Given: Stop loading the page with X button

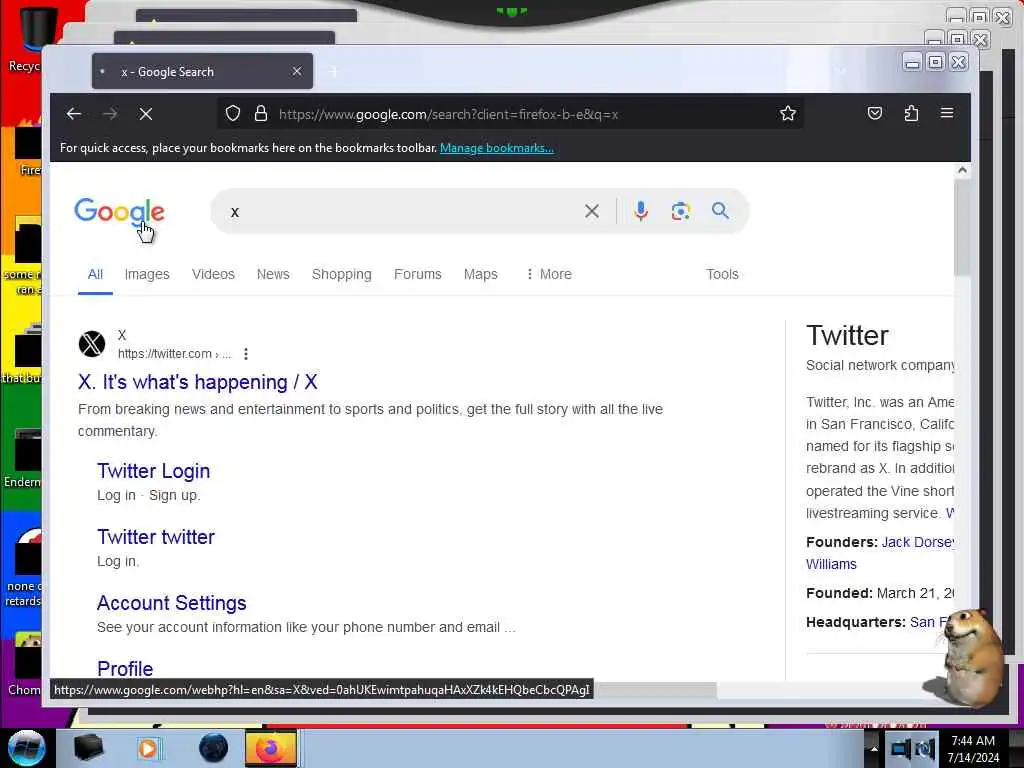Looking at the screenshot, I should pyautogui.click(x=146, y=114).
